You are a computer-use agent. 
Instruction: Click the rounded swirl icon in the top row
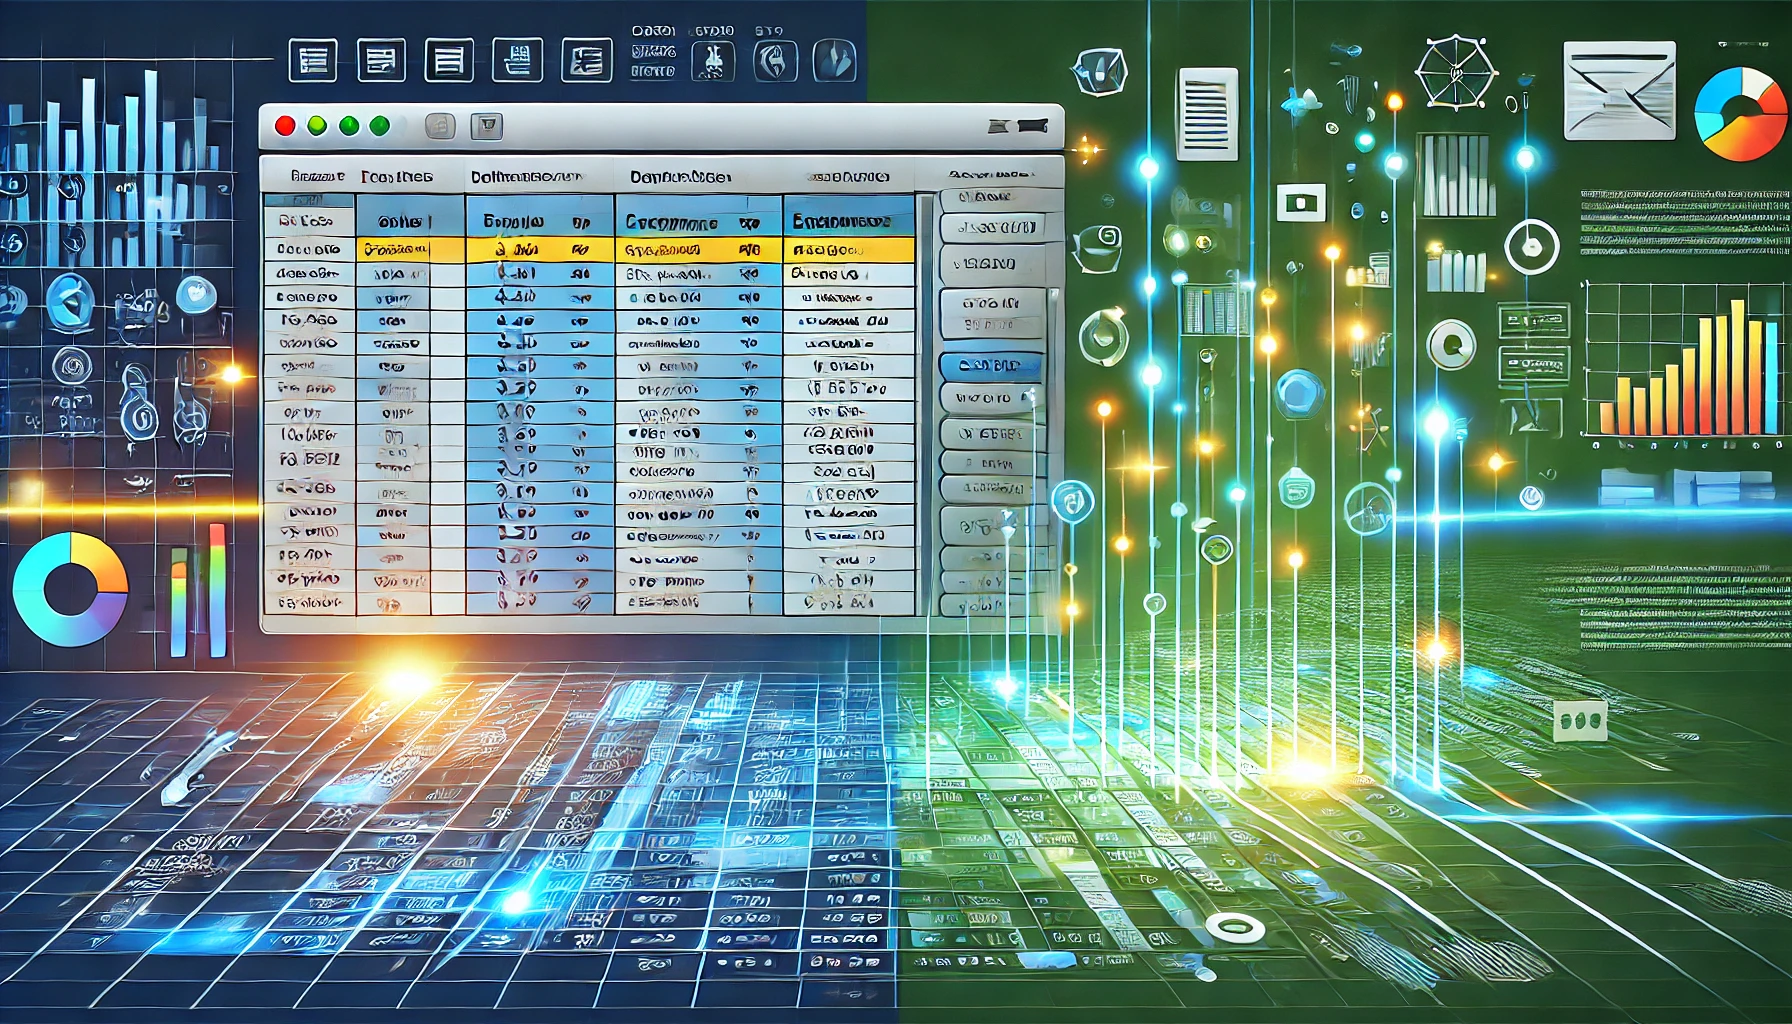pos(775,61)
